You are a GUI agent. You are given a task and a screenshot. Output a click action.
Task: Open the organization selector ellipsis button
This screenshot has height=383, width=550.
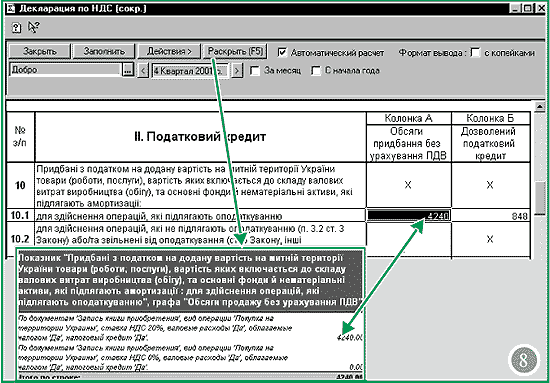tap(128, 70)
